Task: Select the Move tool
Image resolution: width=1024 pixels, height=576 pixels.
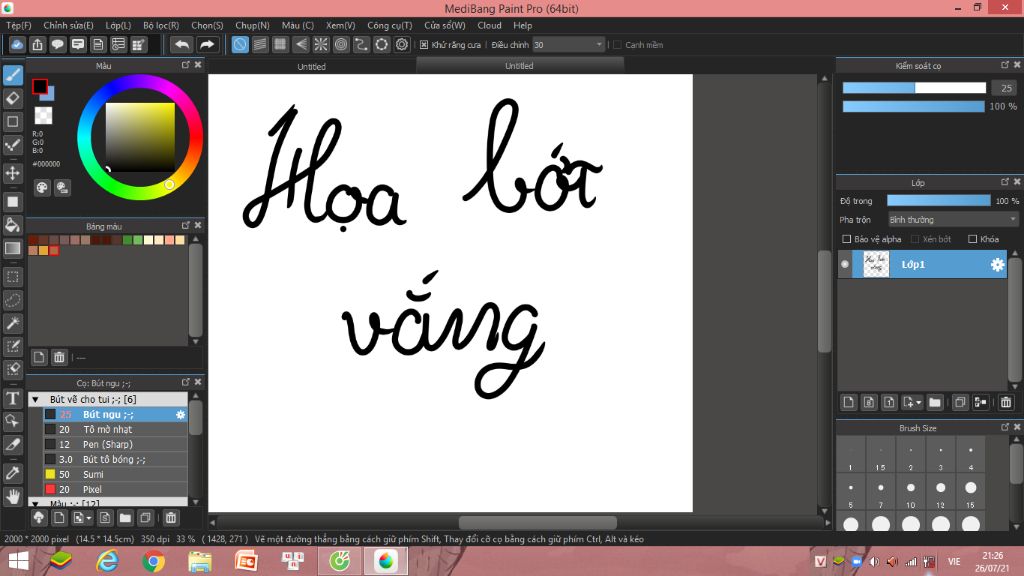Action: pyautogui.click(x=12, y=173)
